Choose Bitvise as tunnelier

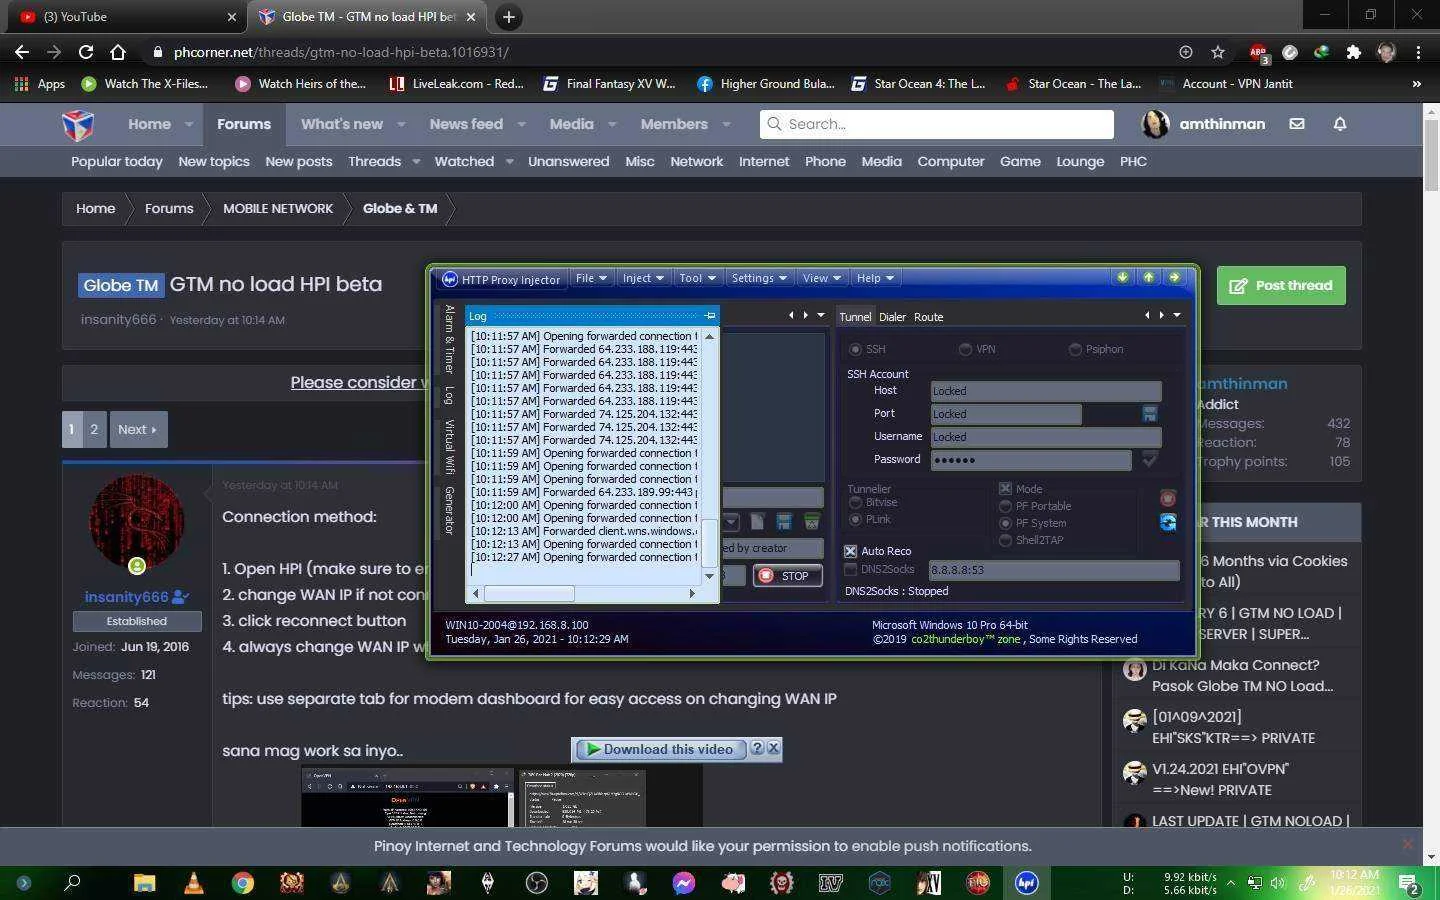click(855, 503)
